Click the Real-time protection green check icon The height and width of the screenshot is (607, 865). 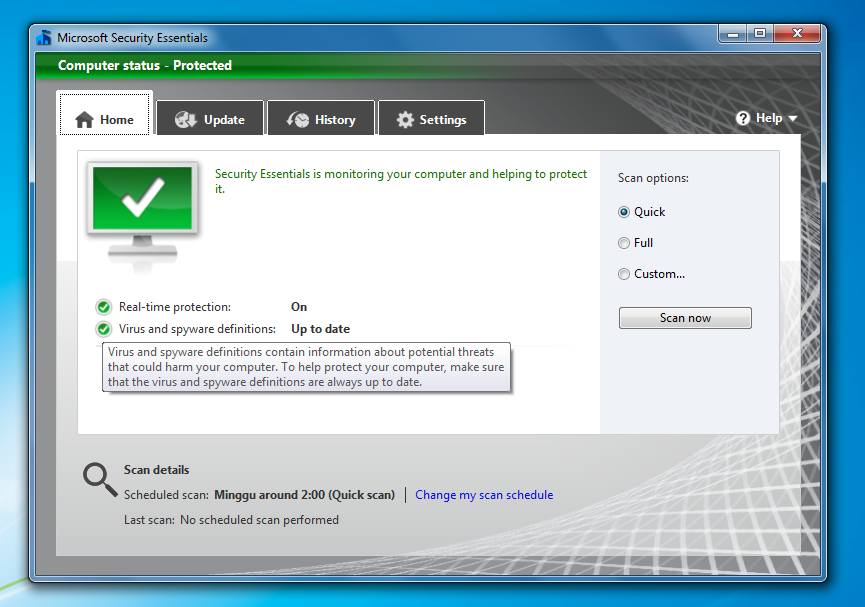point(103,307)
